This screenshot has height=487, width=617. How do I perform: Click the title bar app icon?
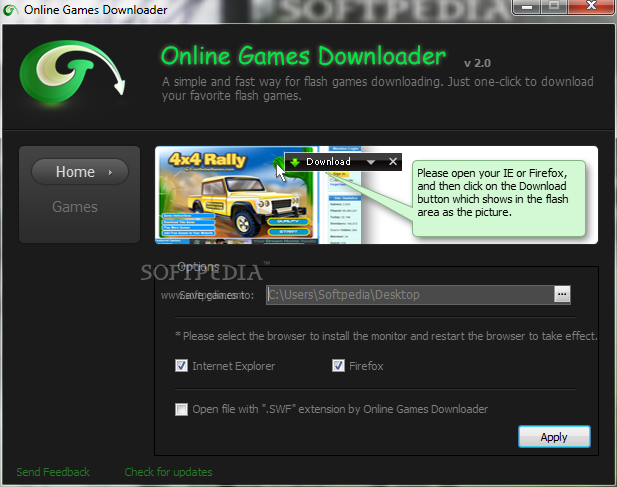pyautogui.click(x=11, y=10)
